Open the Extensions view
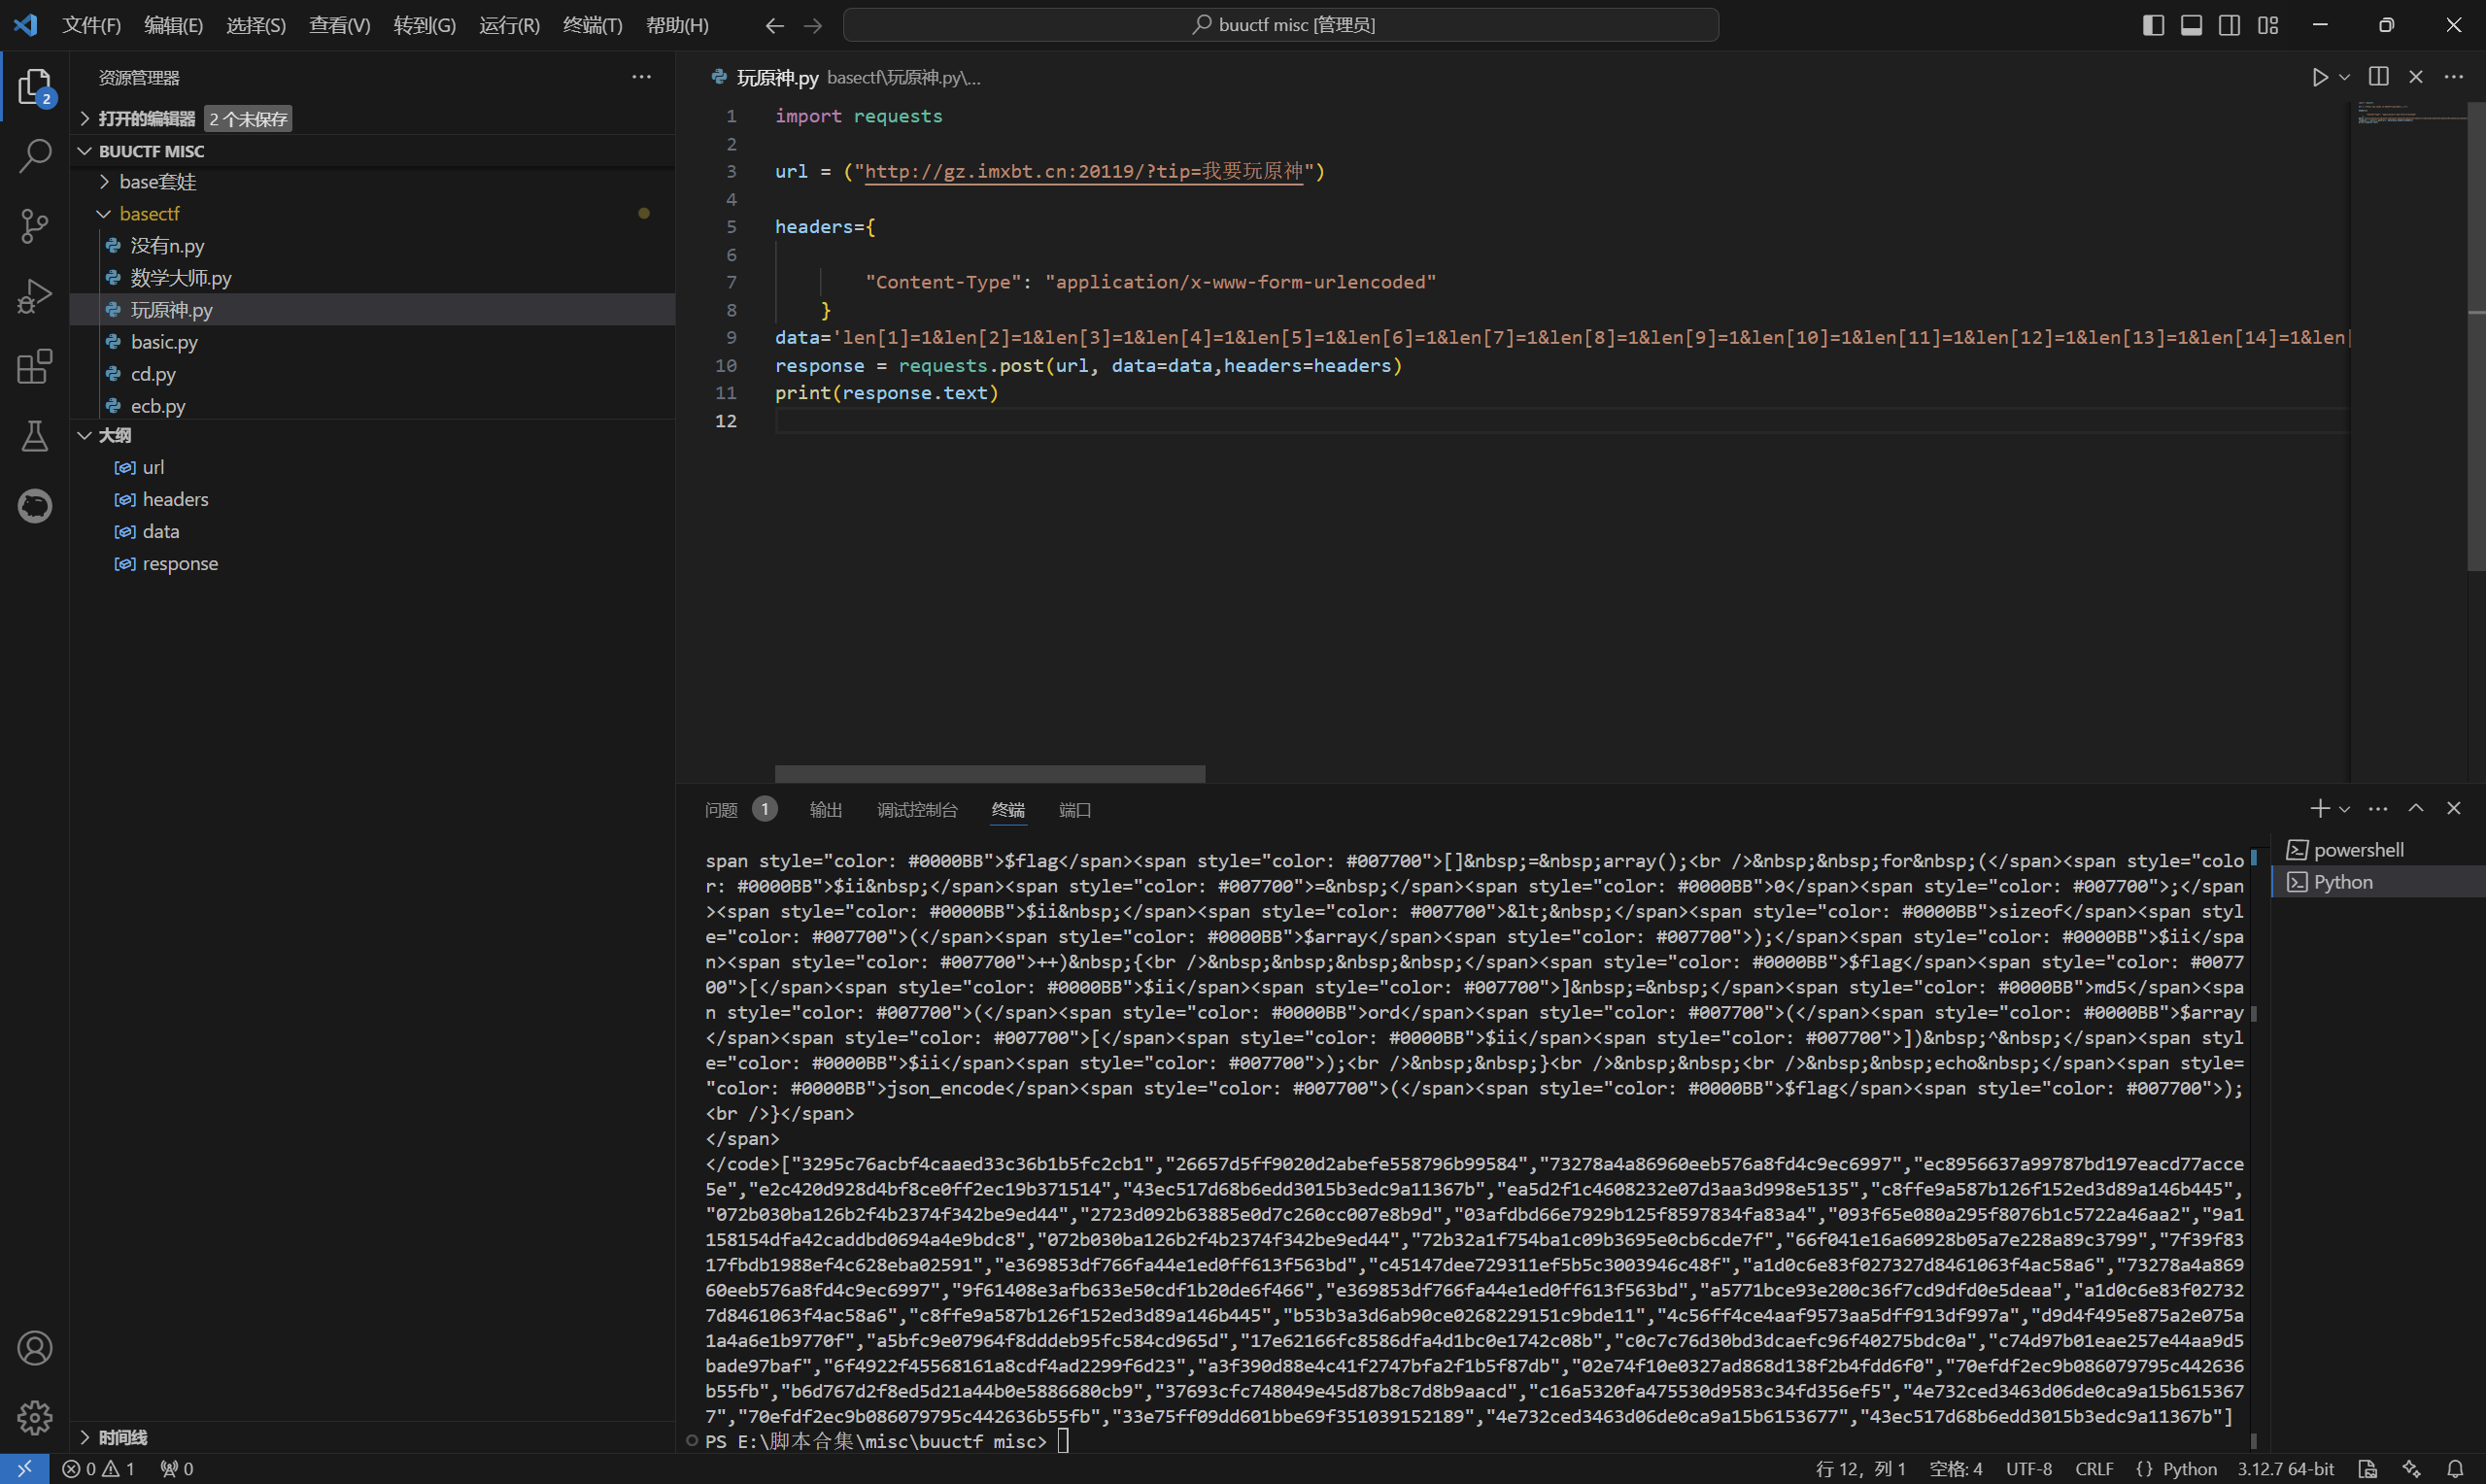 35,366
